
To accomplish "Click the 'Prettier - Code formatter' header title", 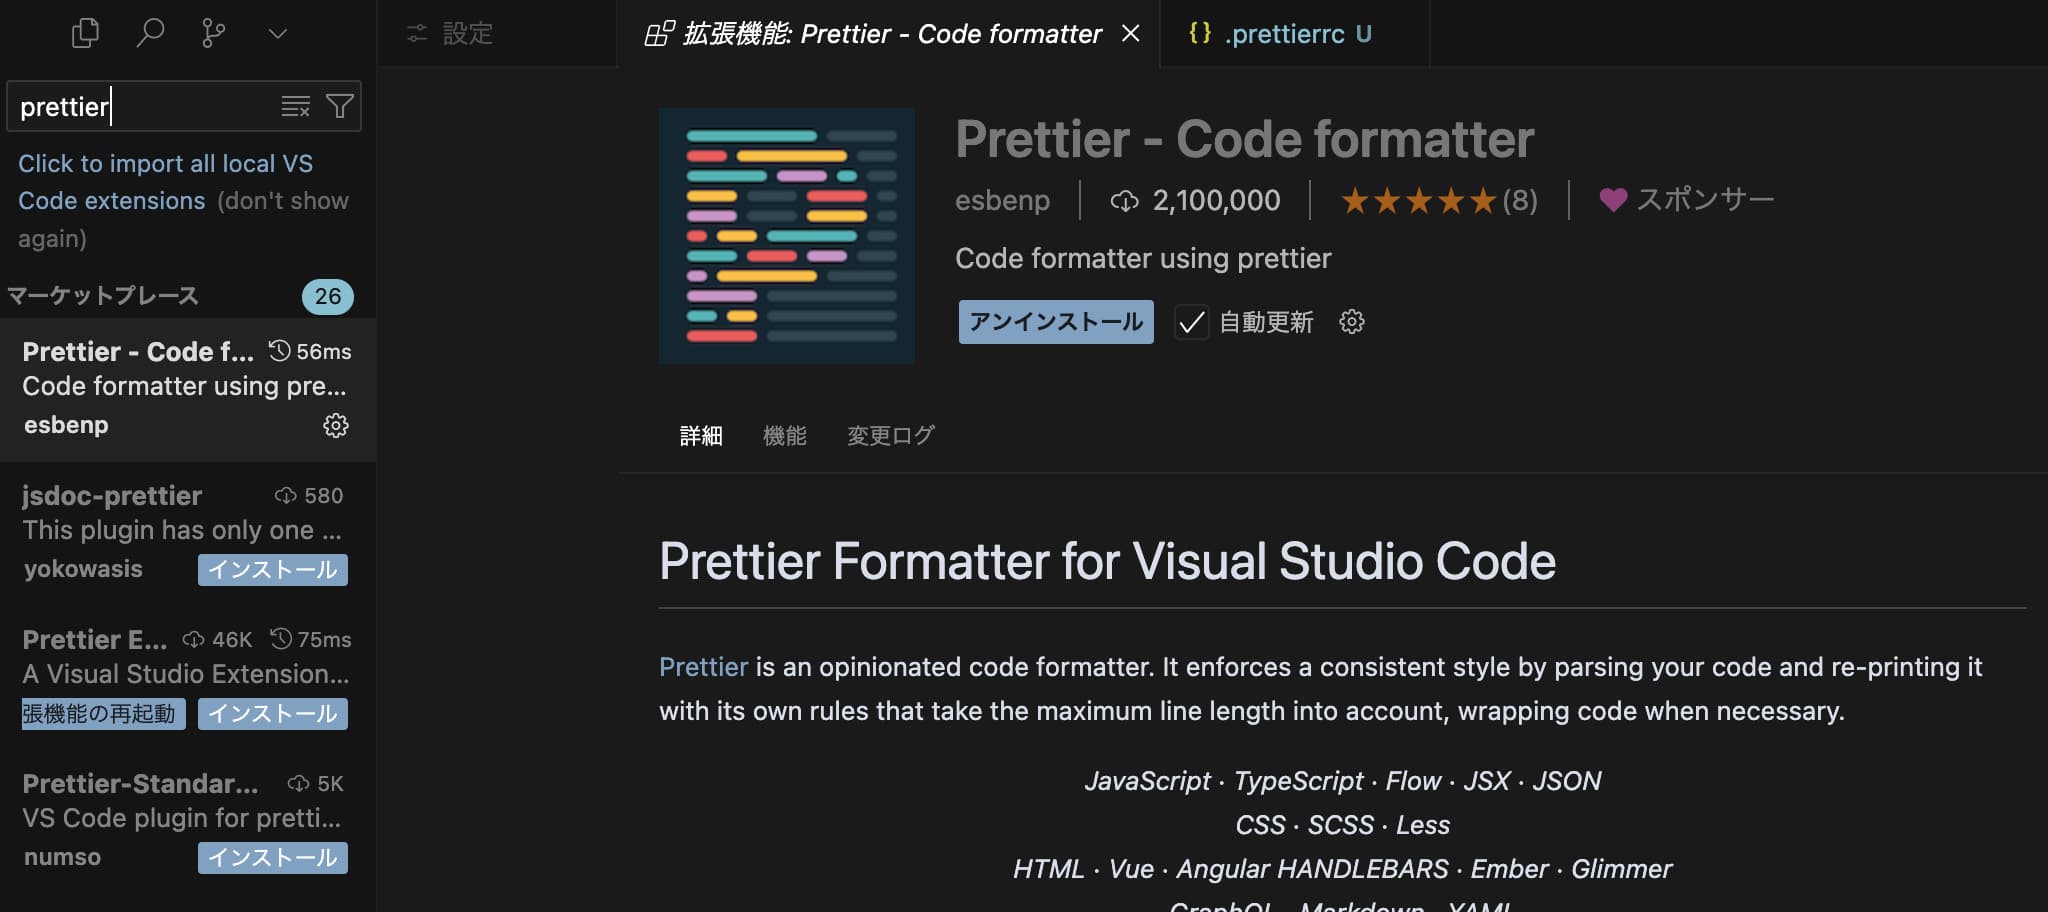I will tap(1244, 139).
